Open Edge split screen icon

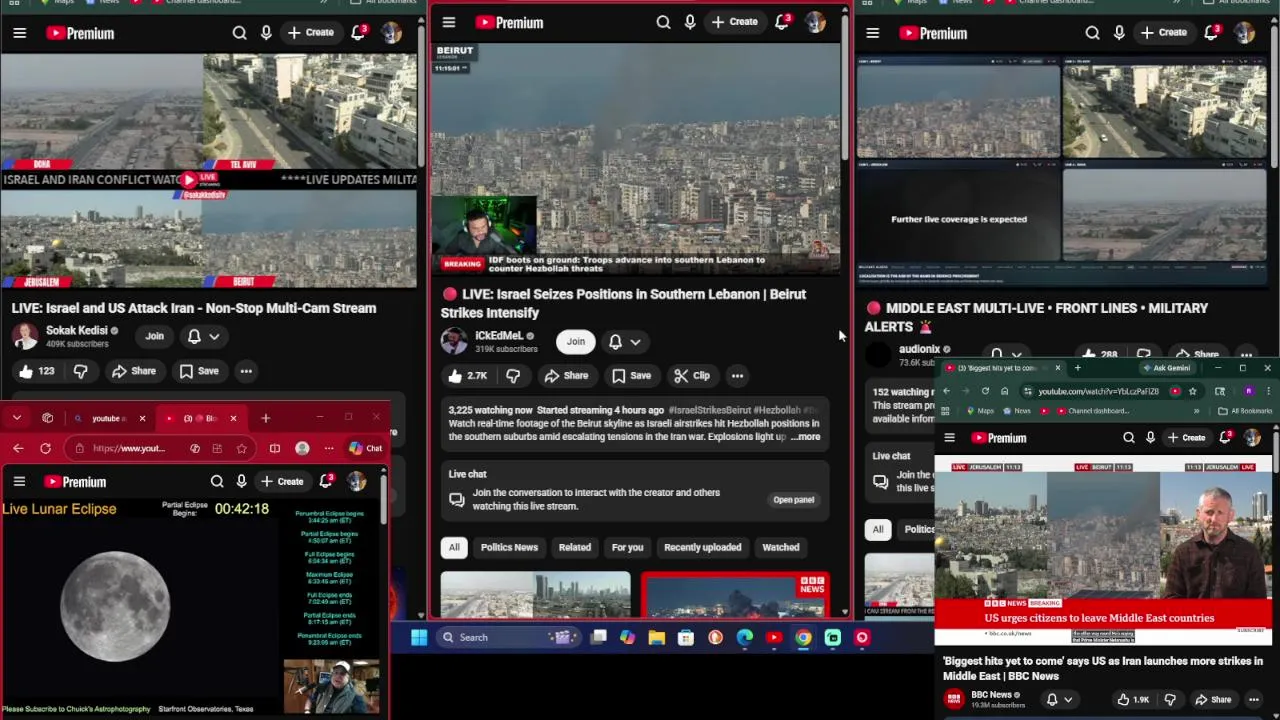[275, 448]
